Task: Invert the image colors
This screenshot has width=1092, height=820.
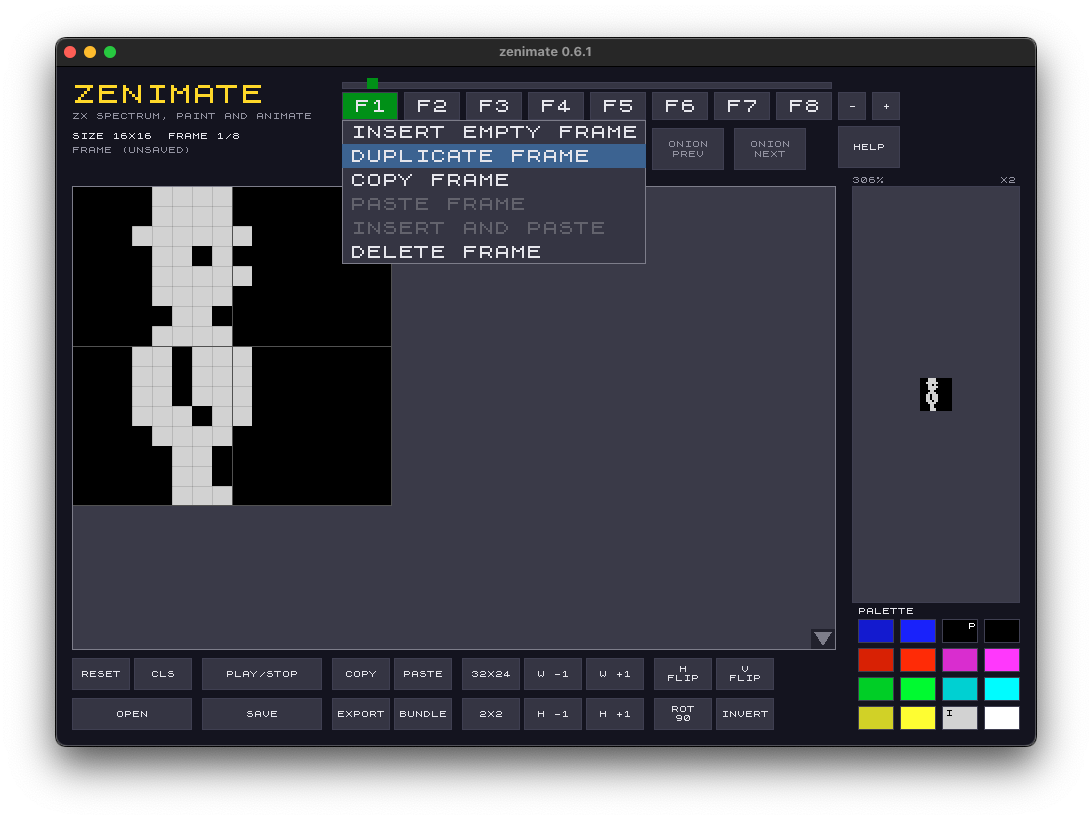Action: point(744,713)
